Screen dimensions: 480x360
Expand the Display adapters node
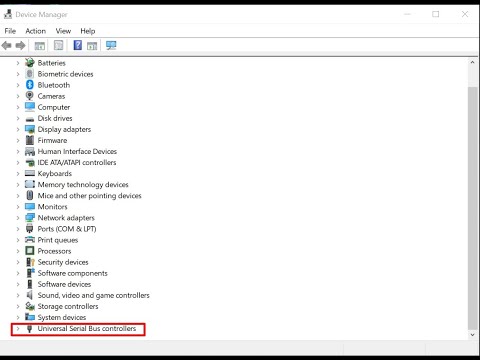pos(18,129)
